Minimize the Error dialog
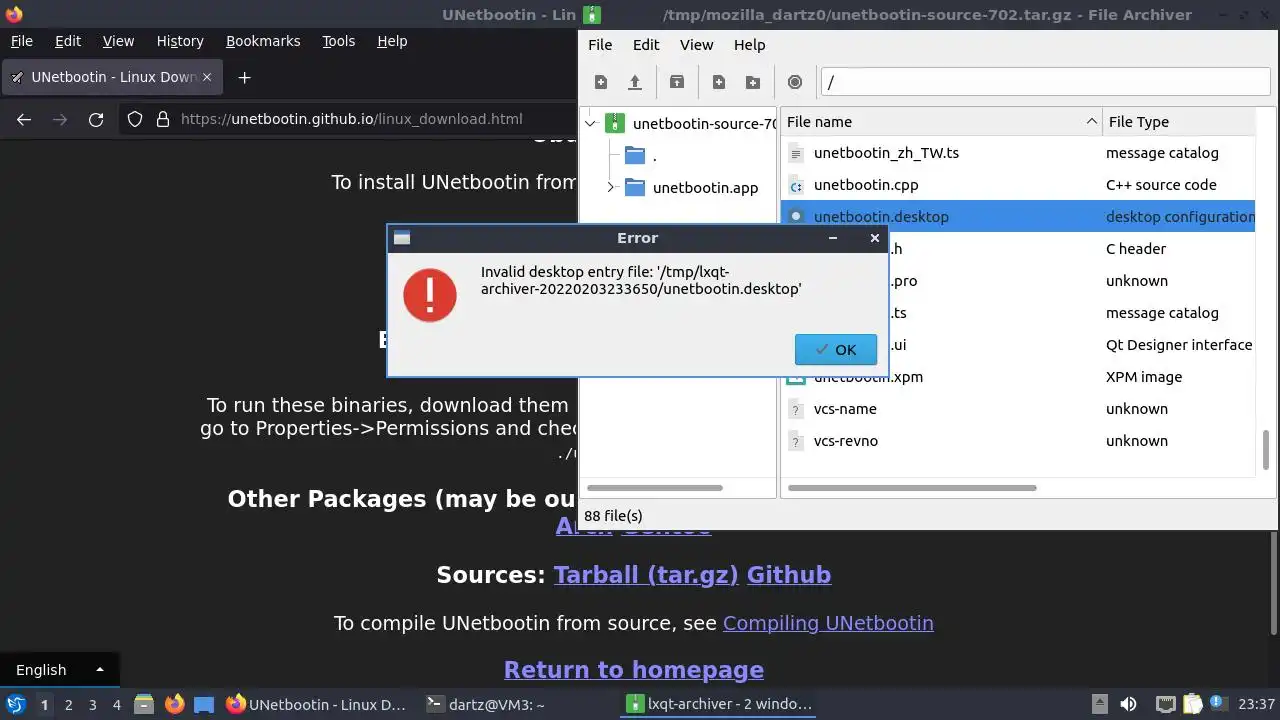The image size is (1280, 720). coord(833,238)
